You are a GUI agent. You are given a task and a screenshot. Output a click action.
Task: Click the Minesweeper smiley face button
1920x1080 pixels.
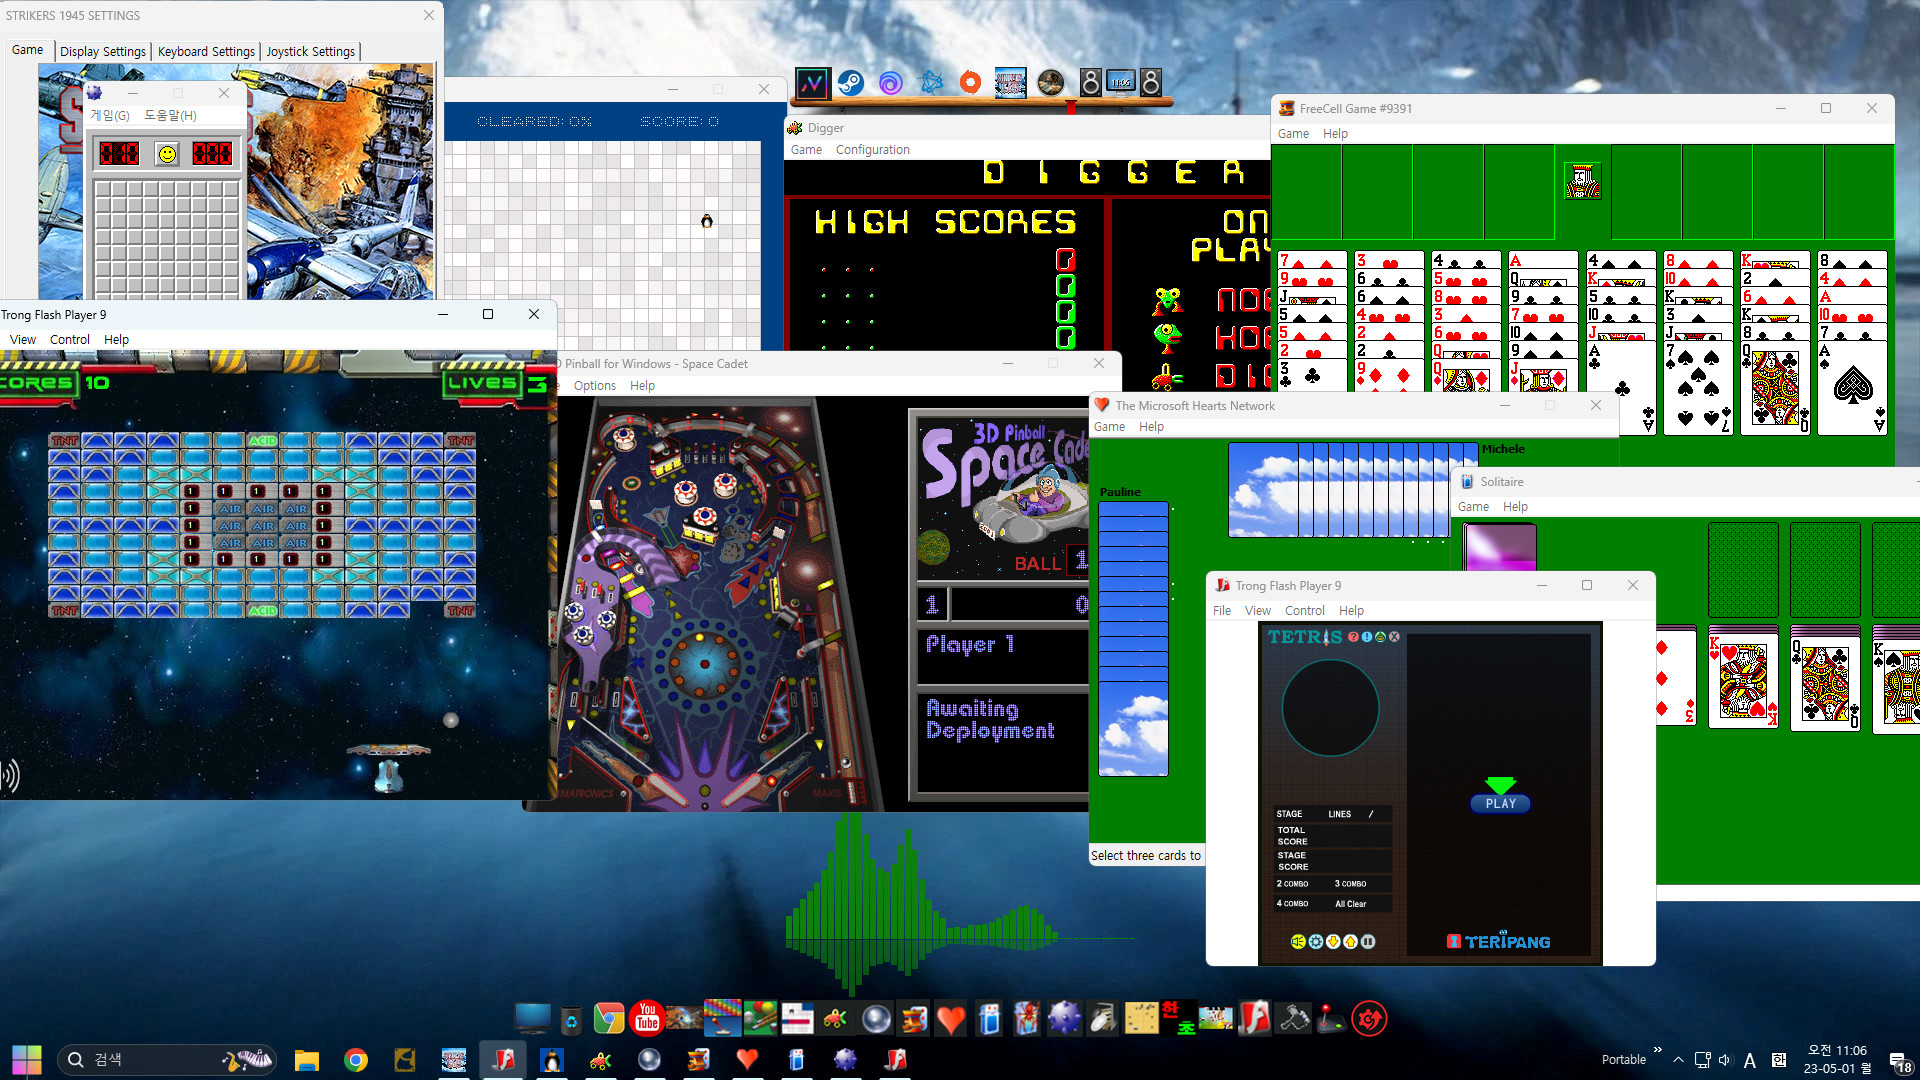(167, 153)
